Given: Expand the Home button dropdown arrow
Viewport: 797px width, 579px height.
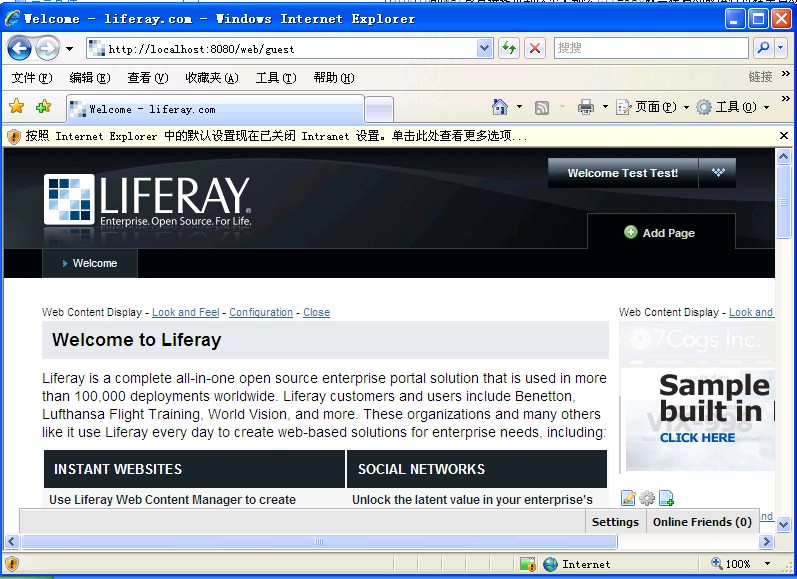Looking at the screenshot, I should pyautogui.click(x=519, y=107).
